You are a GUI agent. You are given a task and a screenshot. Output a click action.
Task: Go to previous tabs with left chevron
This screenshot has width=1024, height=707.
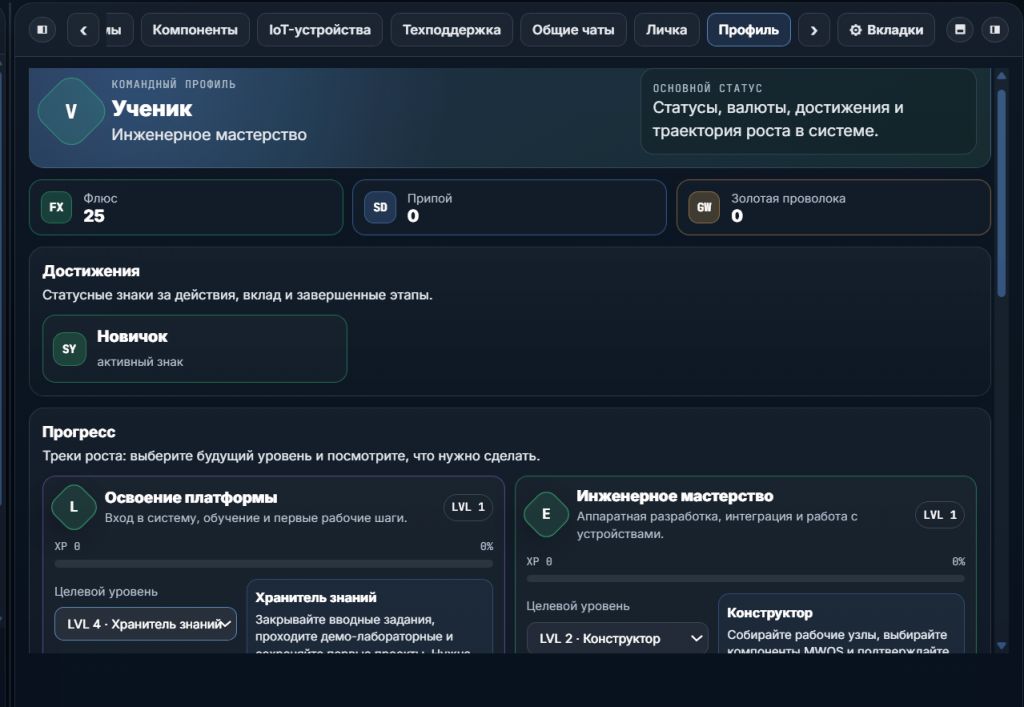pyautogui.click(x=84, y=30)
